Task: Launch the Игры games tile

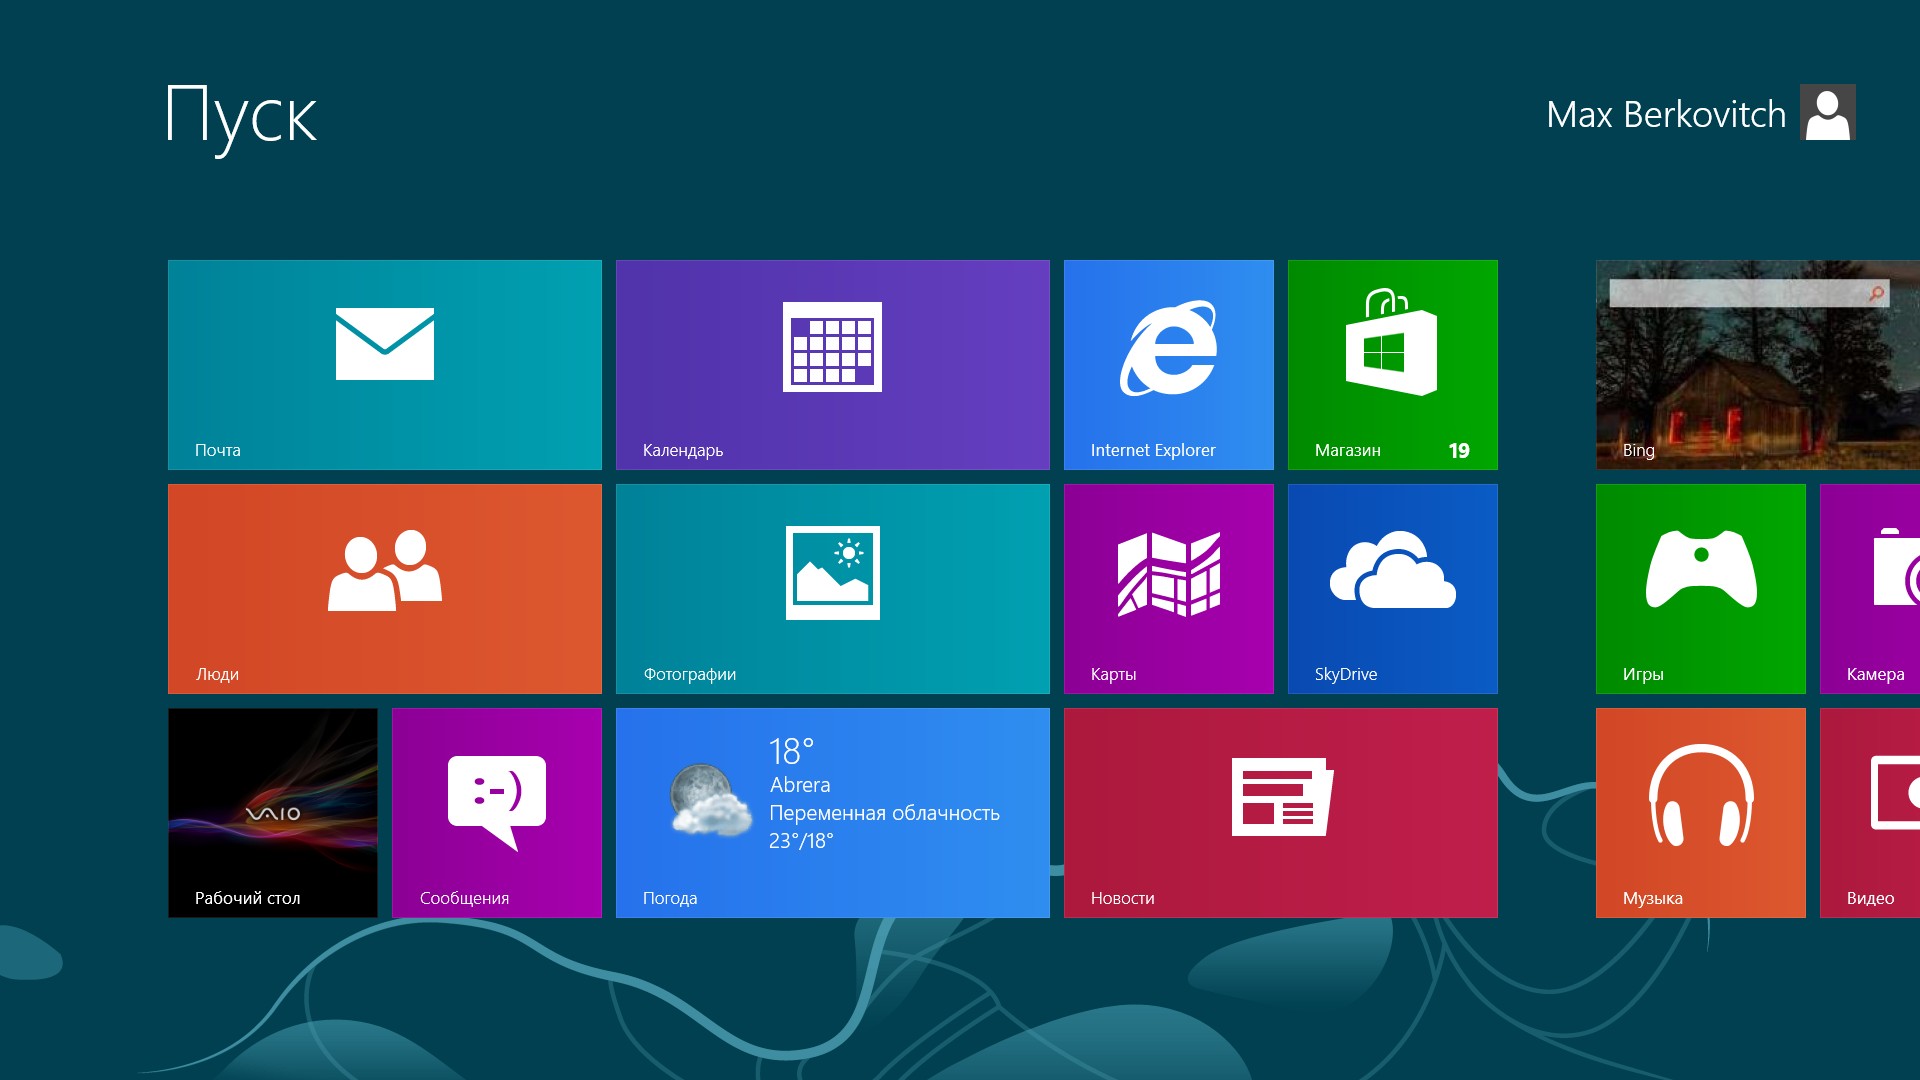Action: click(x=1700, y=589)
